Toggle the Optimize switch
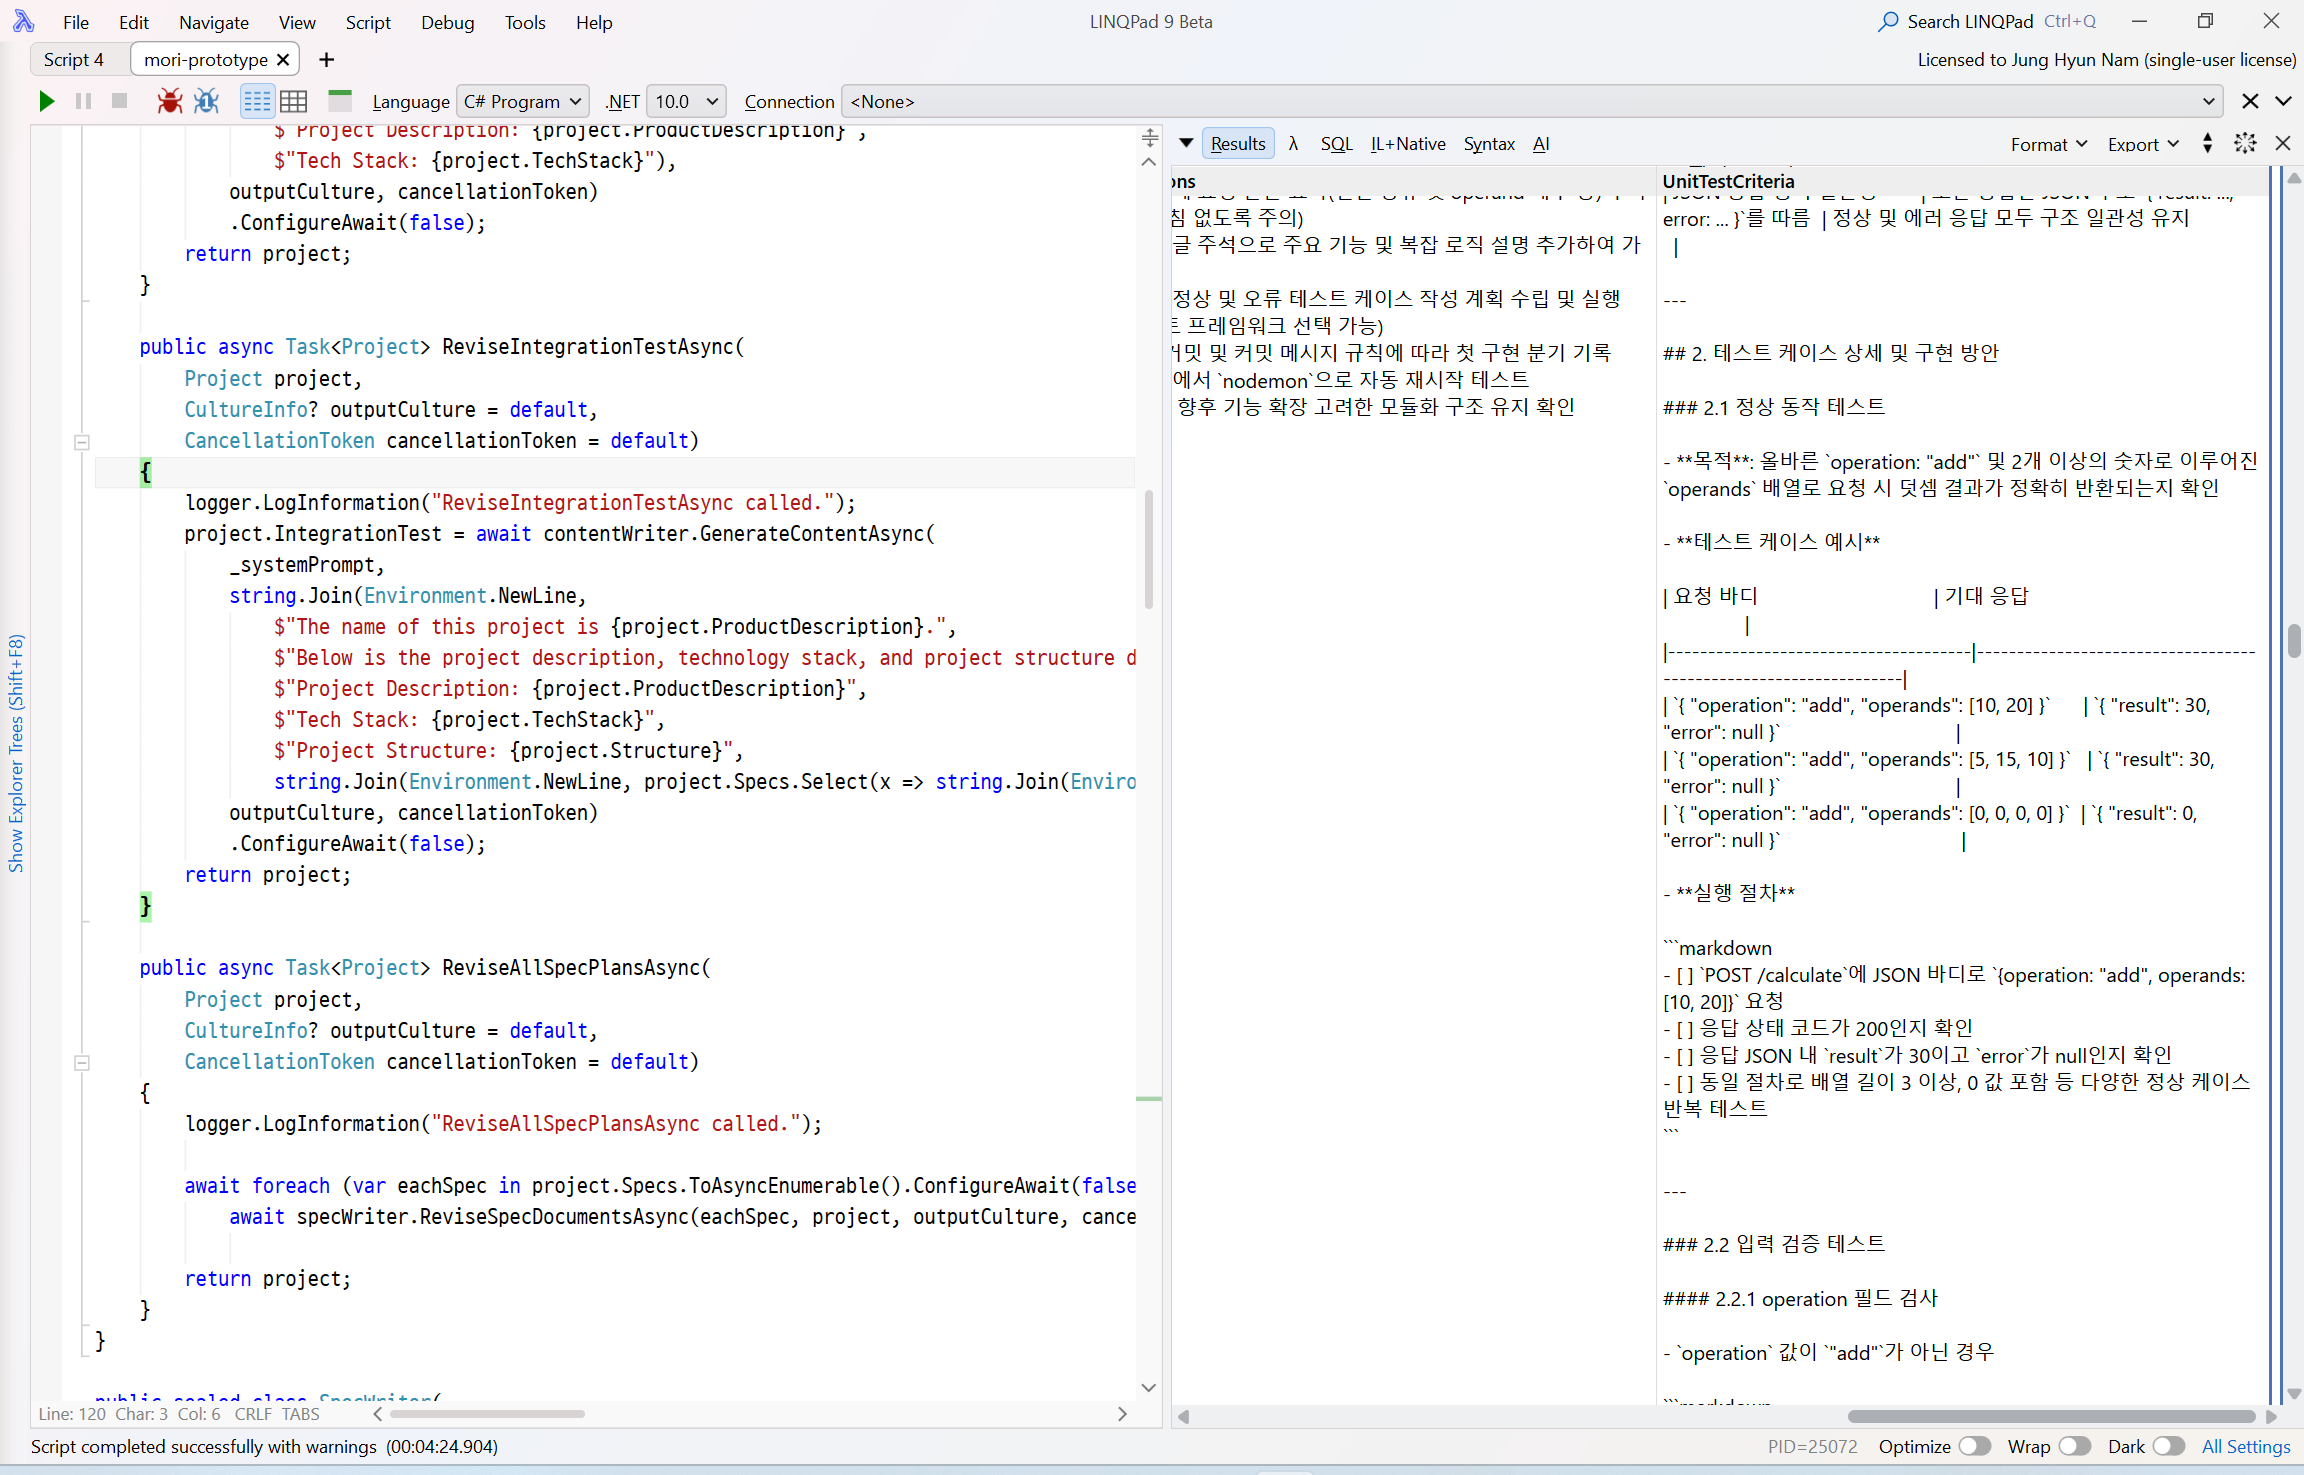Viewport: 2304px width, 1475px height. tap(1974, 1446)
